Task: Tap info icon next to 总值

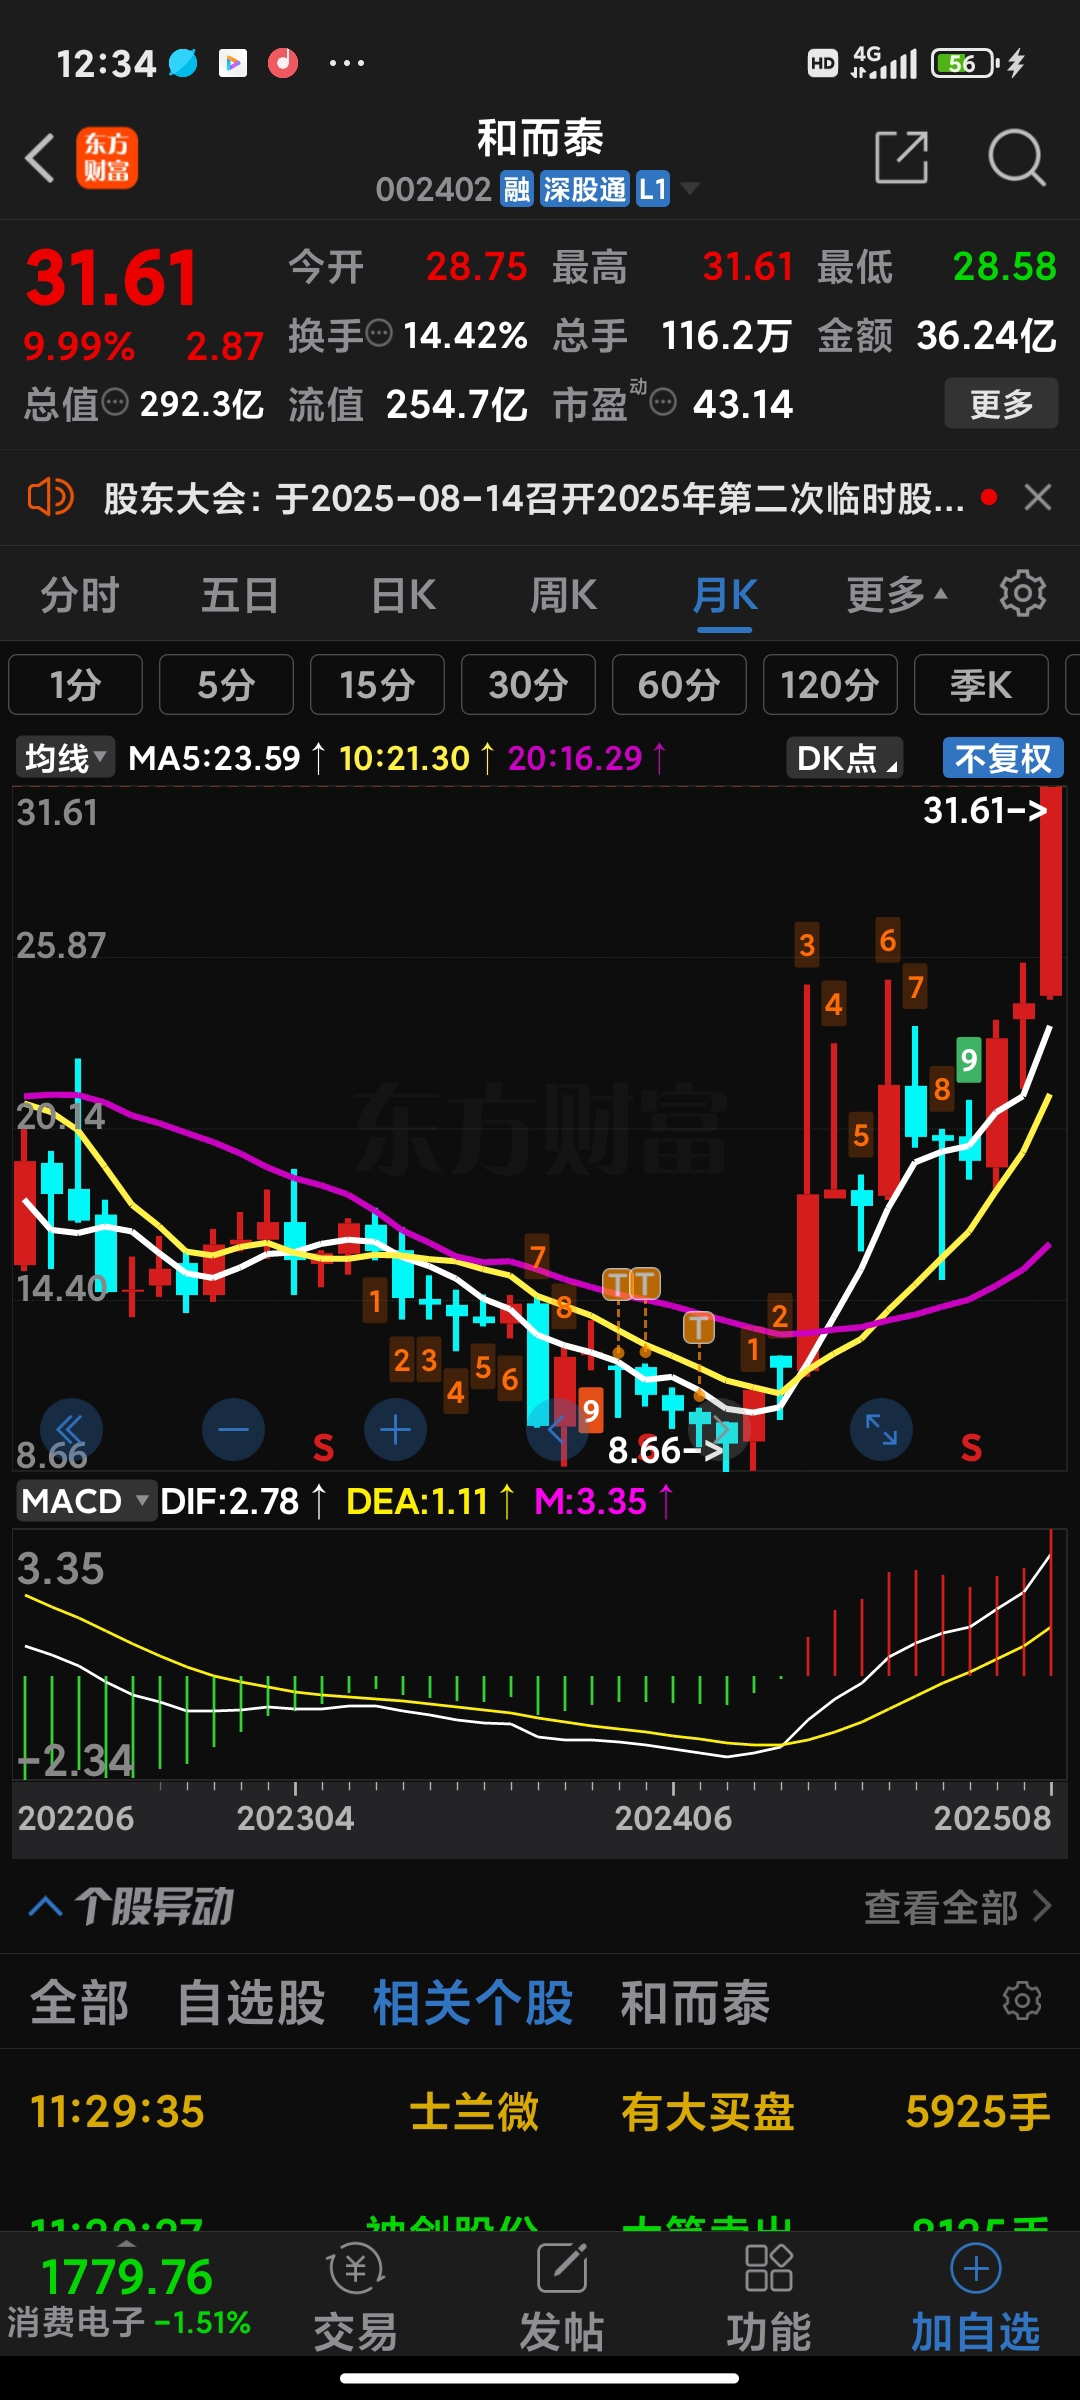Action: tap(115, 402)
